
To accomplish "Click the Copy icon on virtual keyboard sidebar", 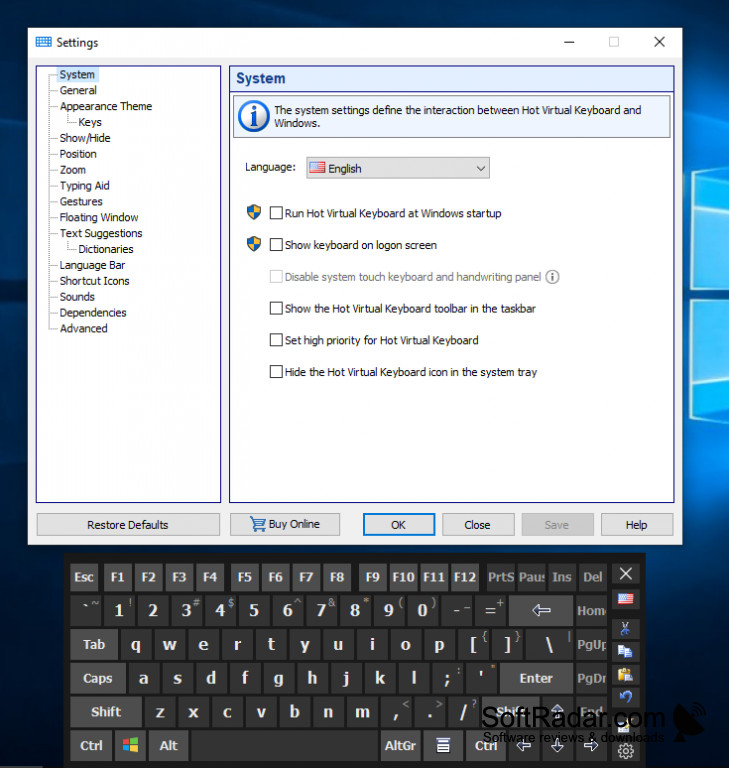I will pyautogui.click(x=625, y=651).
